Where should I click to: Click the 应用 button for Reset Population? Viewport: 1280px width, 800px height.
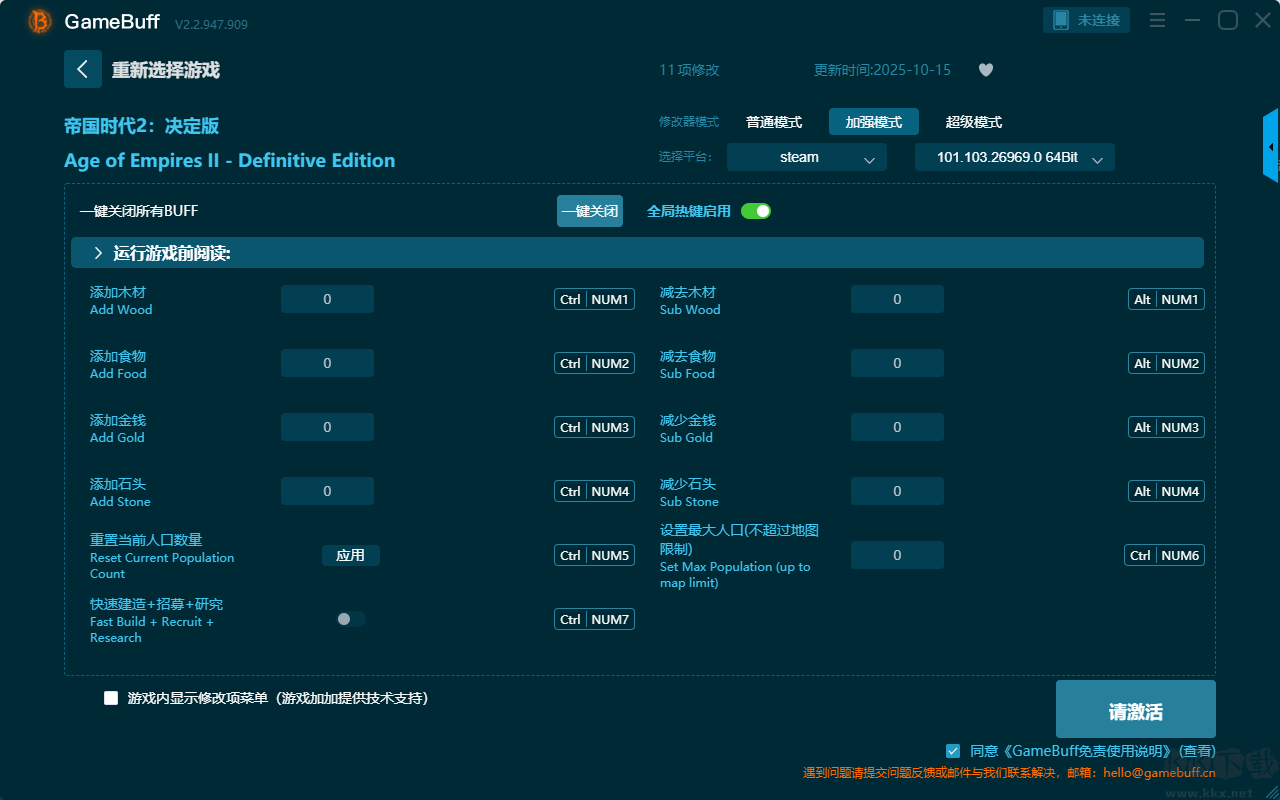[x=351, y=555]
